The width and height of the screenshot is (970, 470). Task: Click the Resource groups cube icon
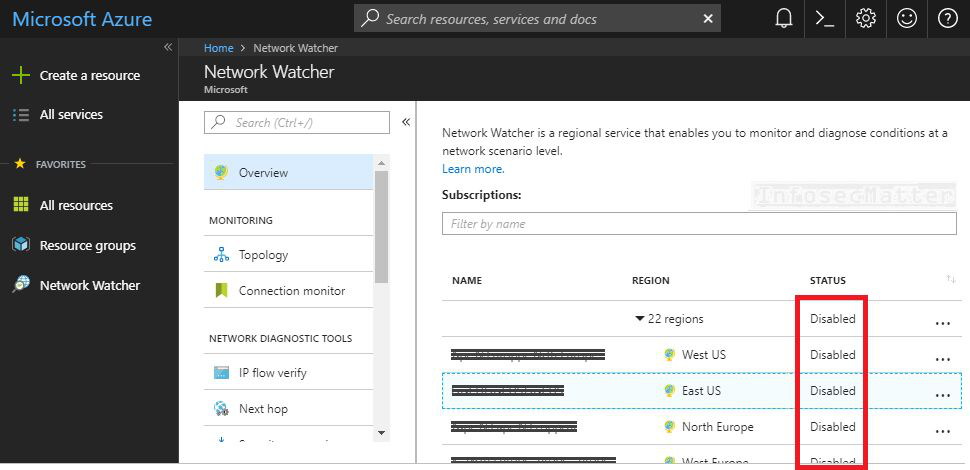[x=21, y=245]
